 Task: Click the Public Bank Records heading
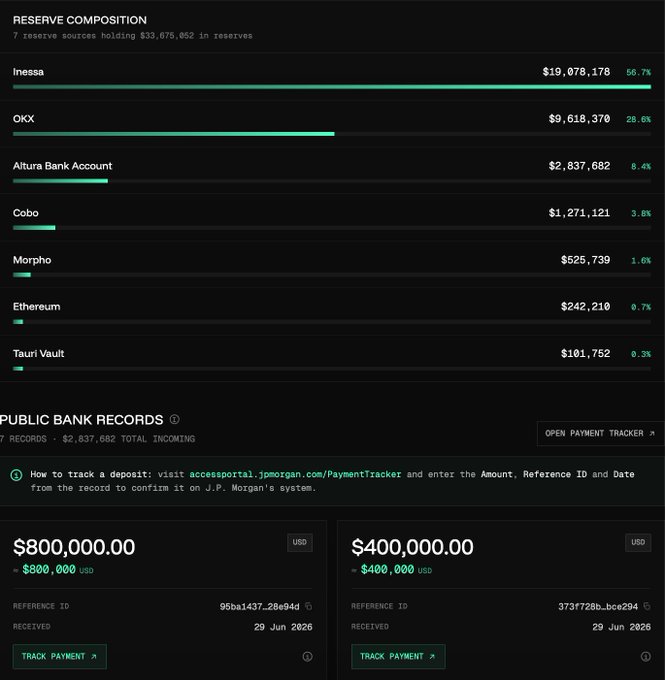(x=82, y=420)
